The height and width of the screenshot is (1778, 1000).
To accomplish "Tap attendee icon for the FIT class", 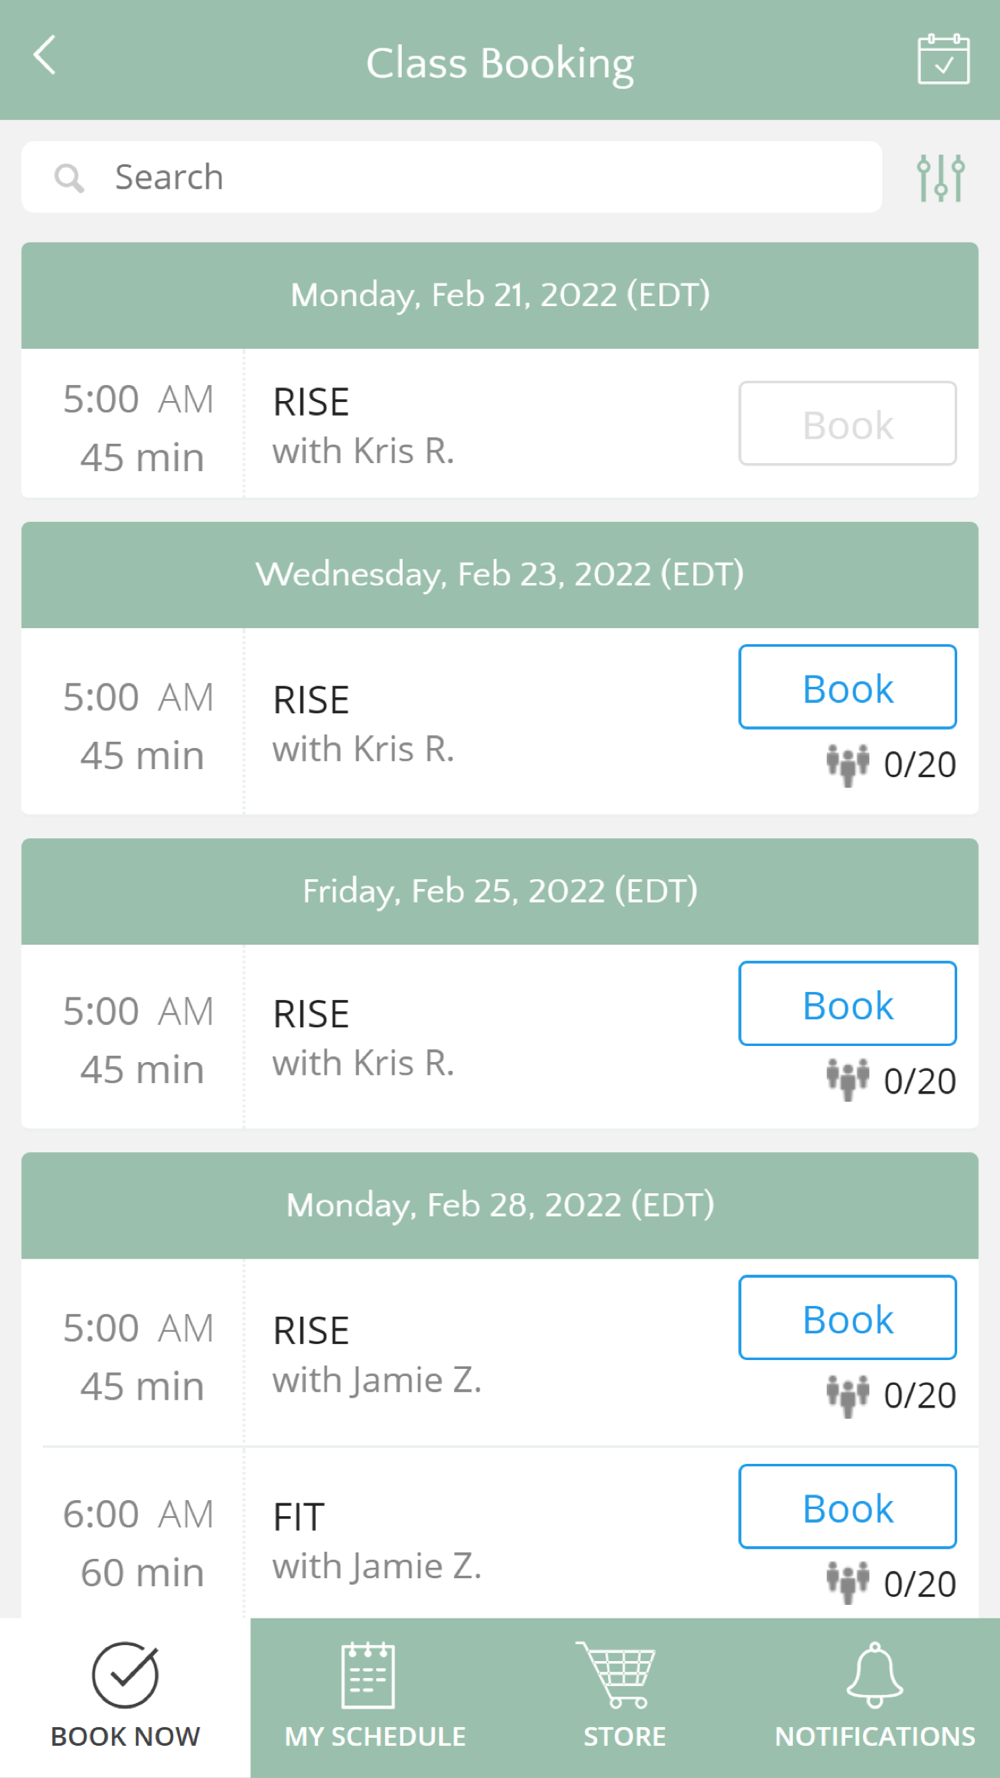I will point(847,1583).
